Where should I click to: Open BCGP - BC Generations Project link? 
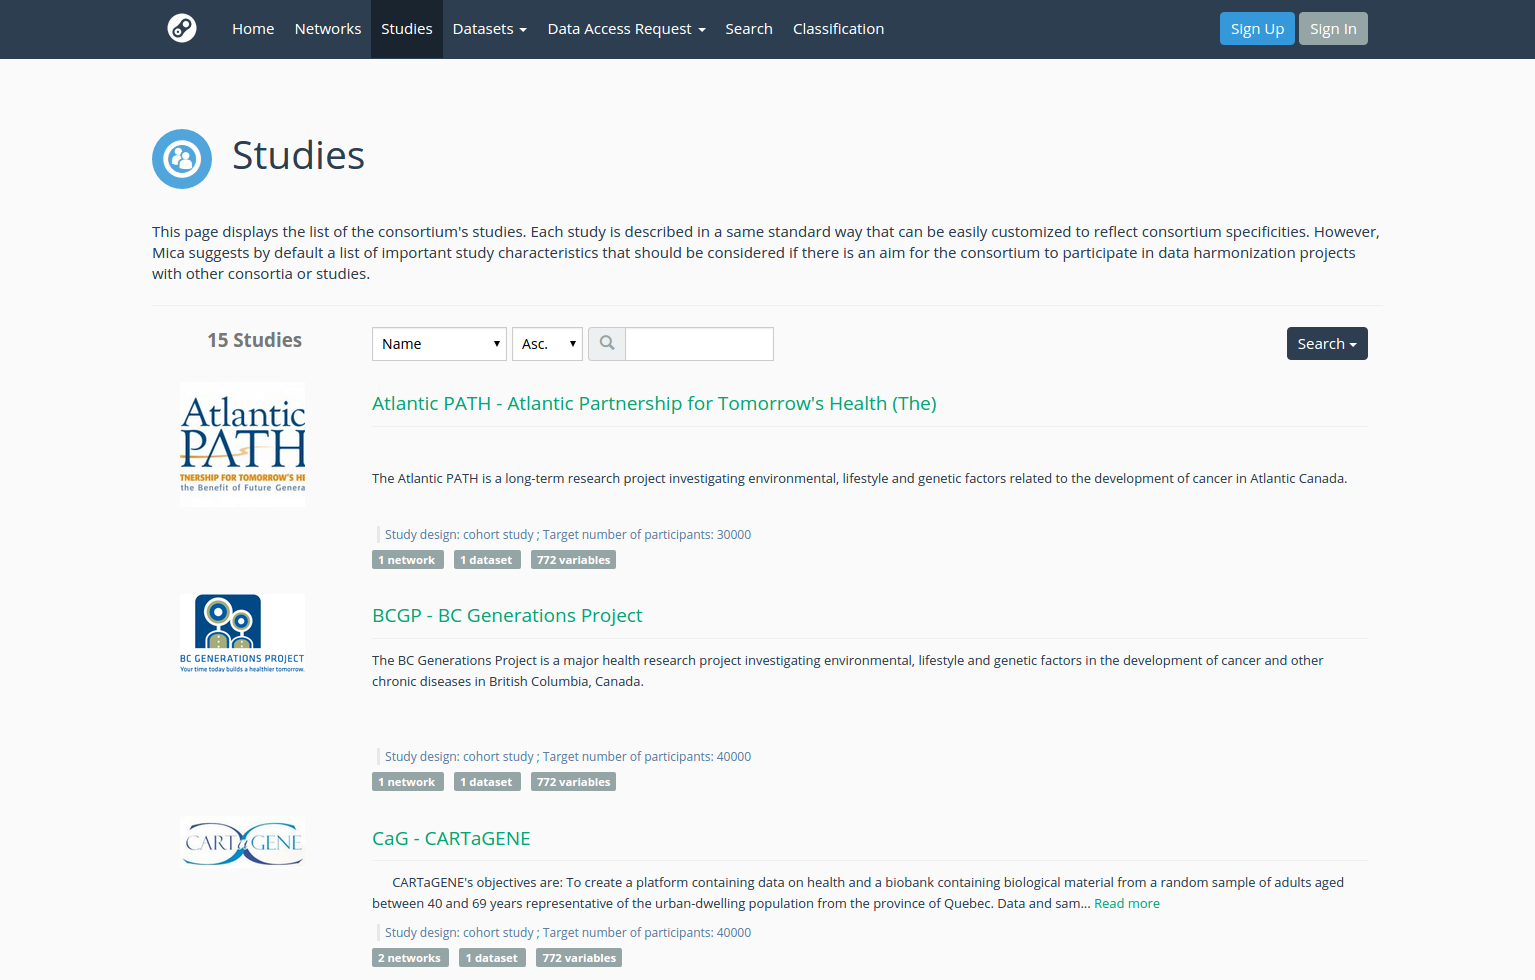click(x=507, y=616)
